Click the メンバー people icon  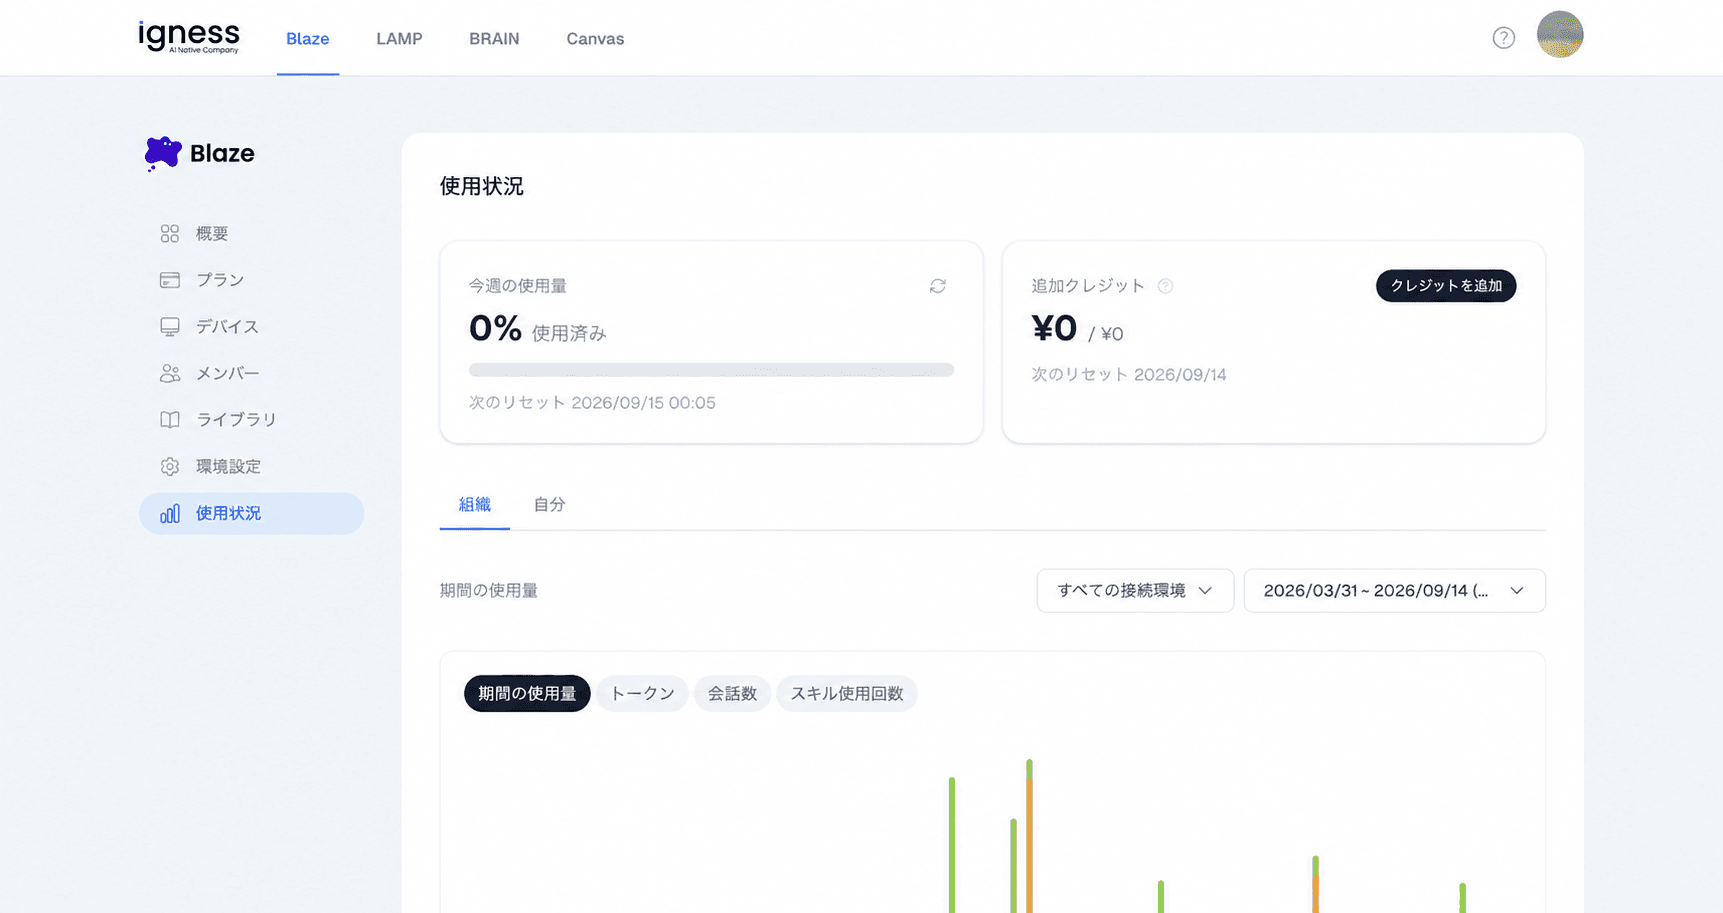170,373
